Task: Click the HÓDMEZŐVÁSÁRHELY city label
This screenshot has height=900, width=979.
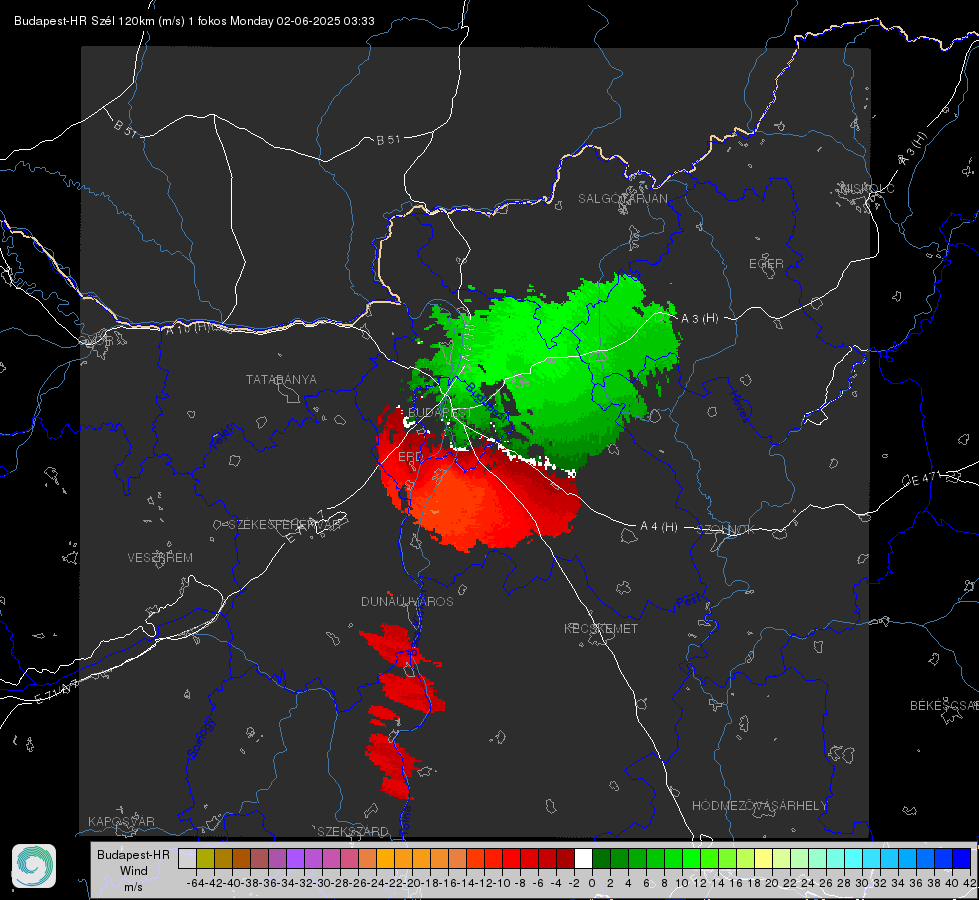Action: click(x=759, y=806)
